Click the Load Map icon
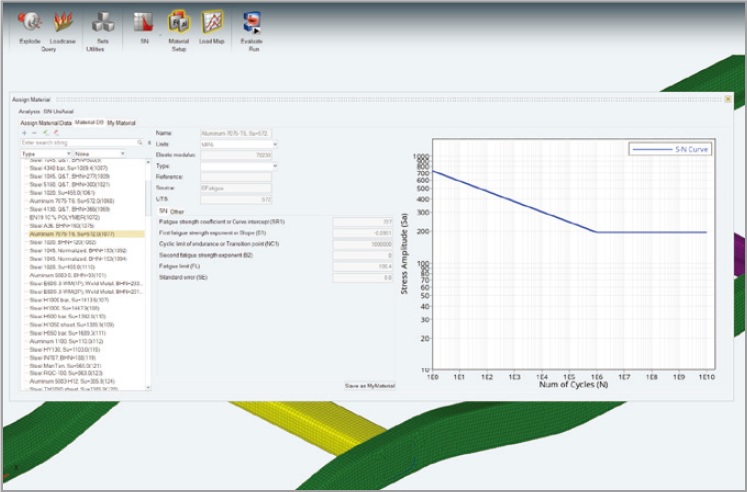This screenshot has width=747, height=492. tap(212, 22)
